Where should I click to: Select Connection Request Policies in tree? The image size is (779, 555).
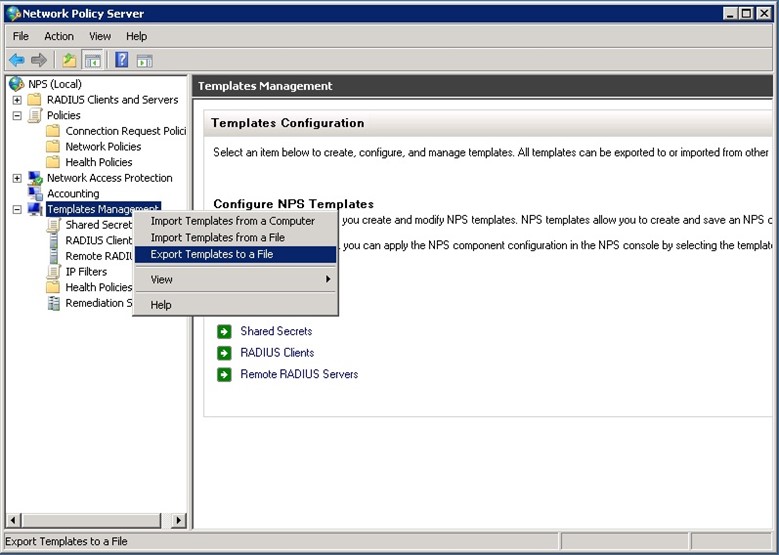coord(126,131)
